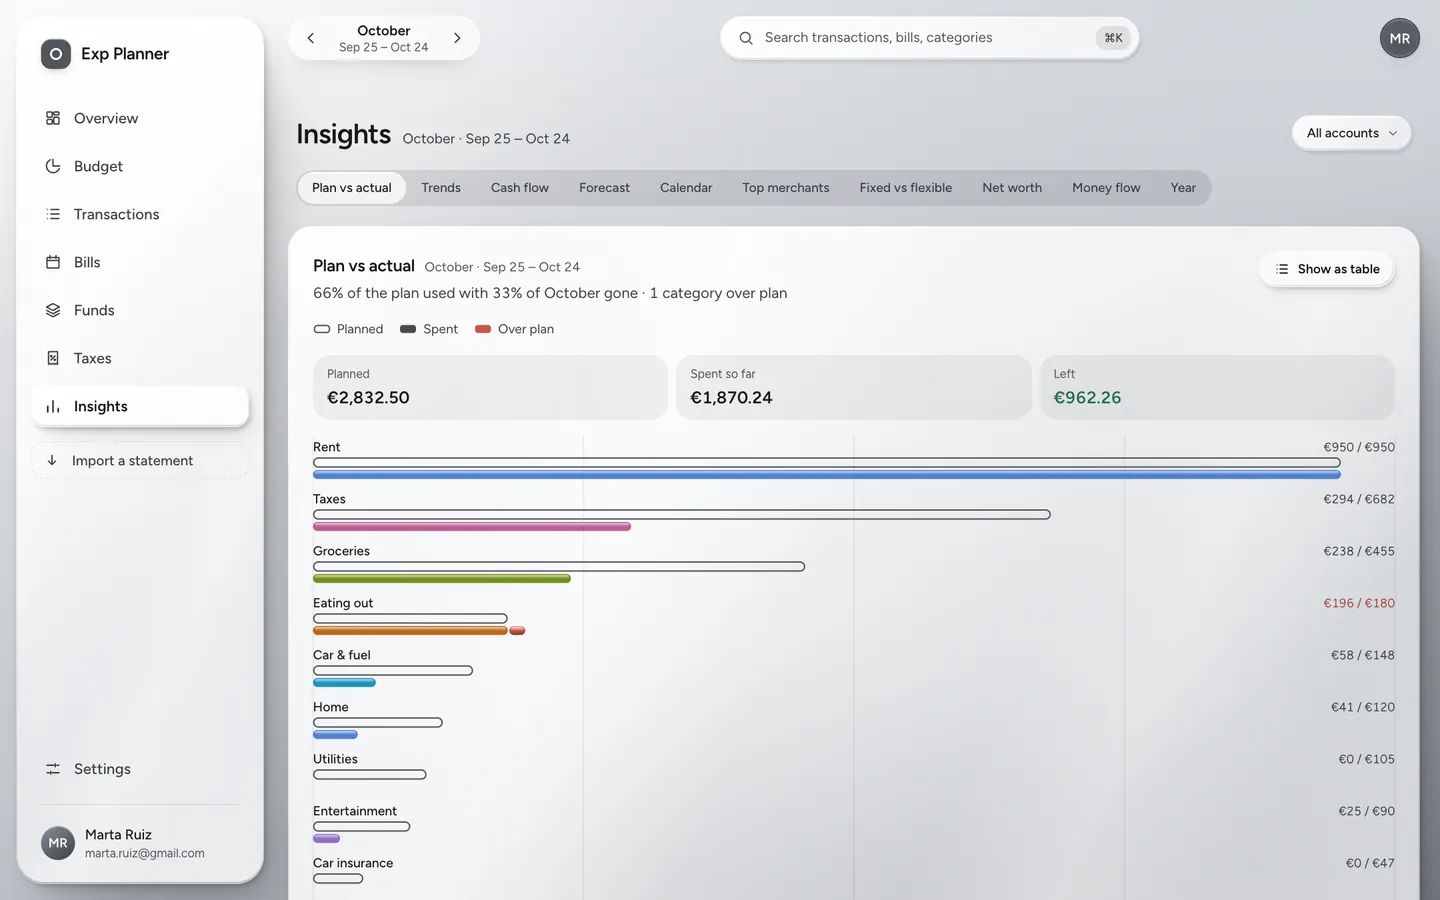Switch to the Trends tab
The image size is (1440, 900).
click(x=441, y=188)
